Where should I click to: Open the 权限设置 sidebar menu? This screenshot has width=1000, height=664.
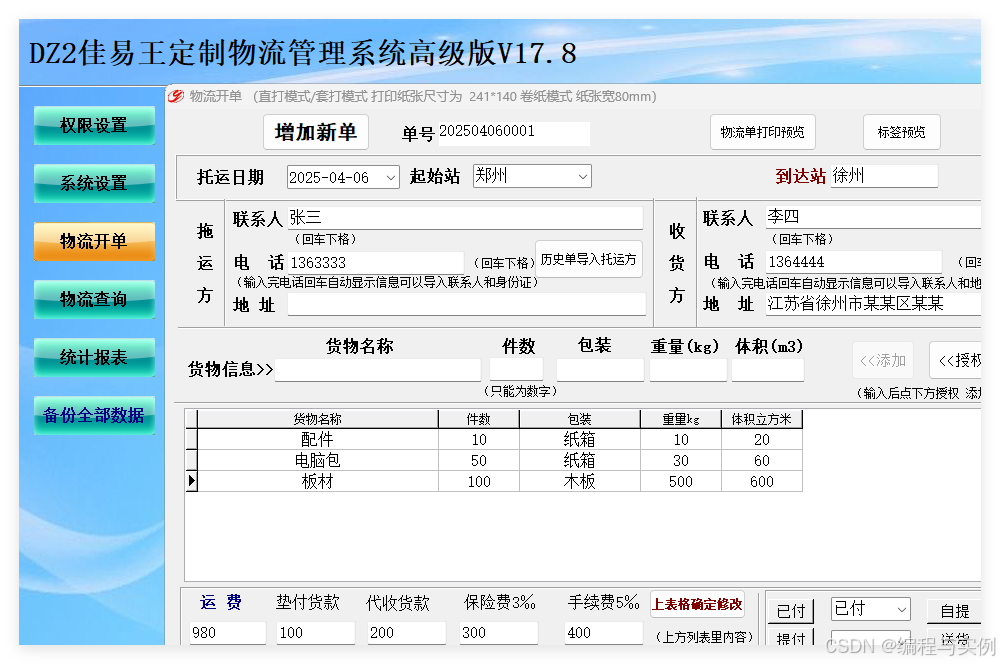coord(94,125)
